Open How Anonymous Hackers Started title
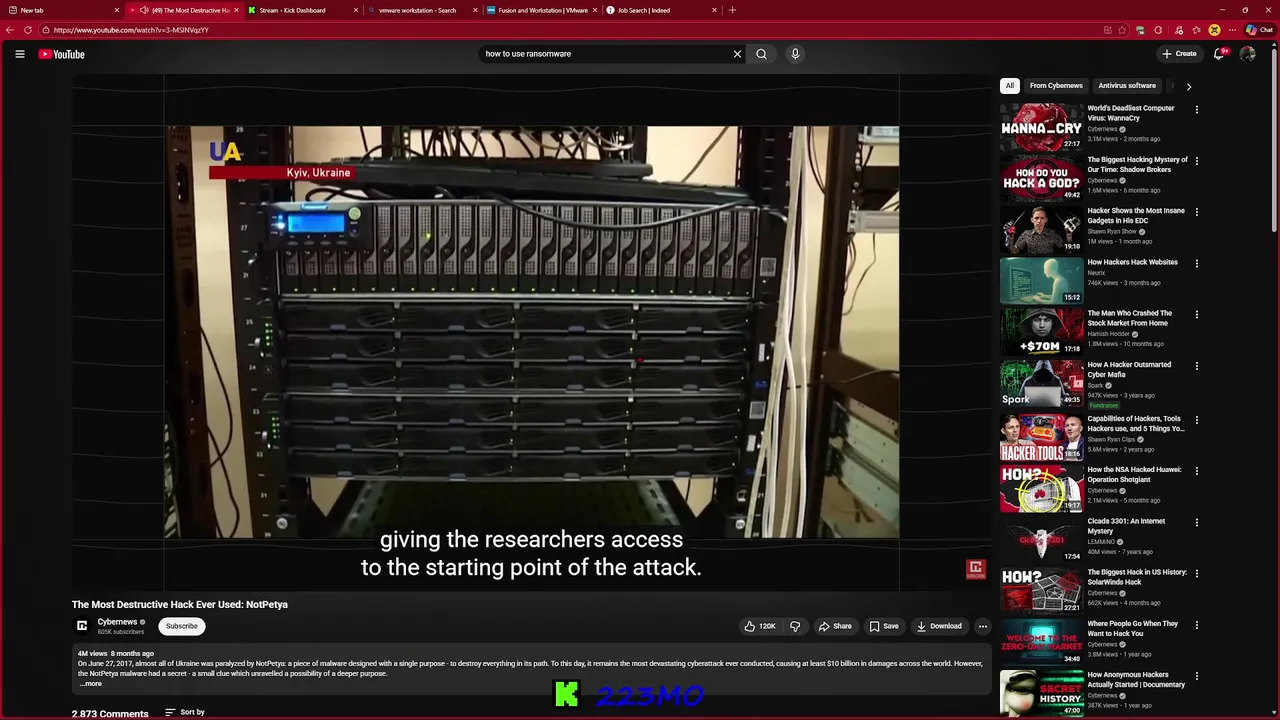Viewport: 1280px width, 720px height. [1136, 680]
